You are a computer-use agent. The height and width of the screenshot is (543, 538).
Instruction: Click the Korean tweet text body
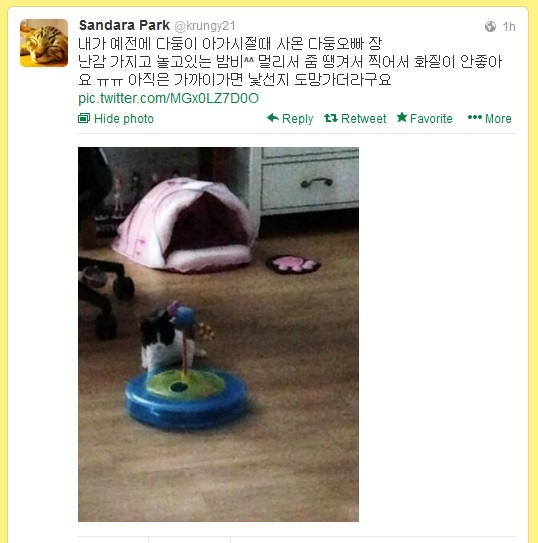click(x=290, y=62)
